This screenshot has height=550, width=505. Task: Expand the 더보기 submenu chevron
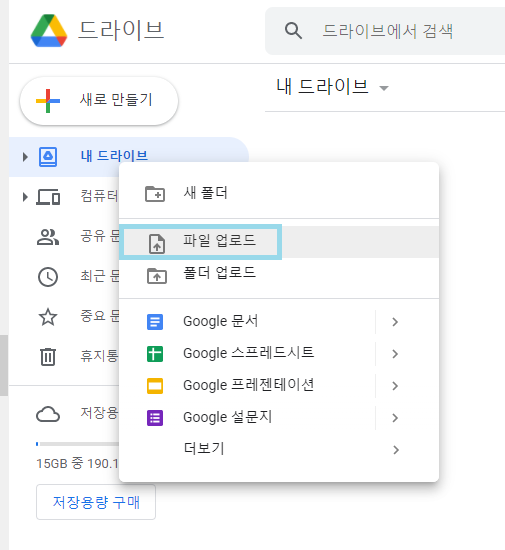click(396, 450)
